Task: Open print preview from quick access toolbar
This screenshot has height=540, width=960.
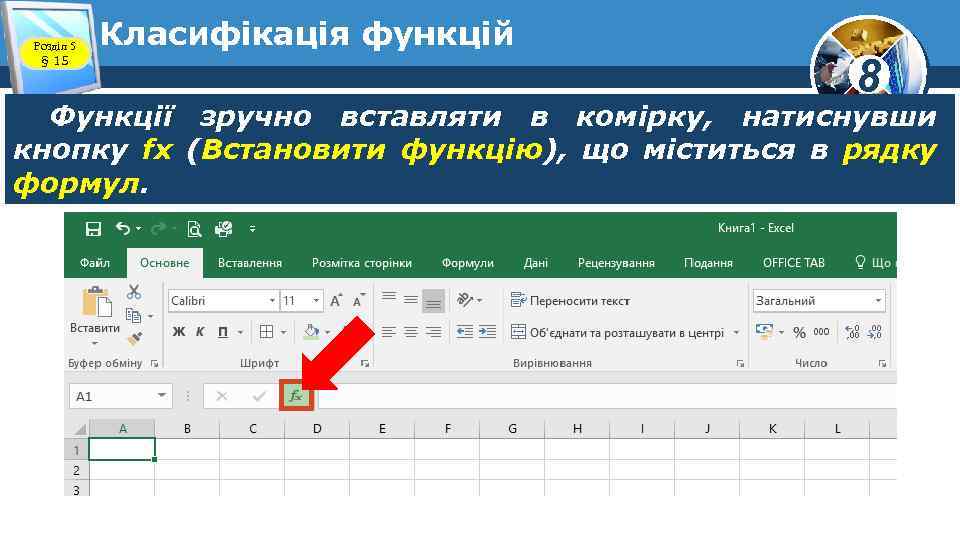Action: click(194, 229)
